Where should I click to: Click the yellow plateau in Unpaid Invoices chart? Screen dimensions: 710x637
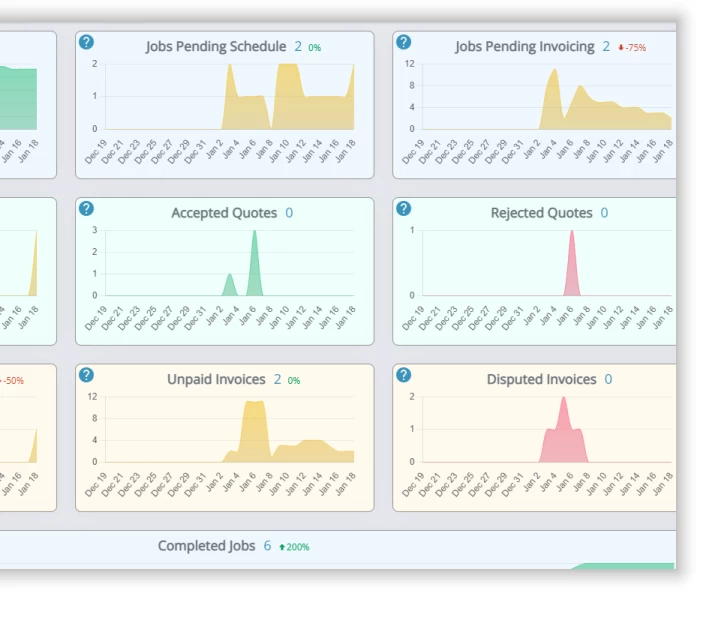click(254, 430)
